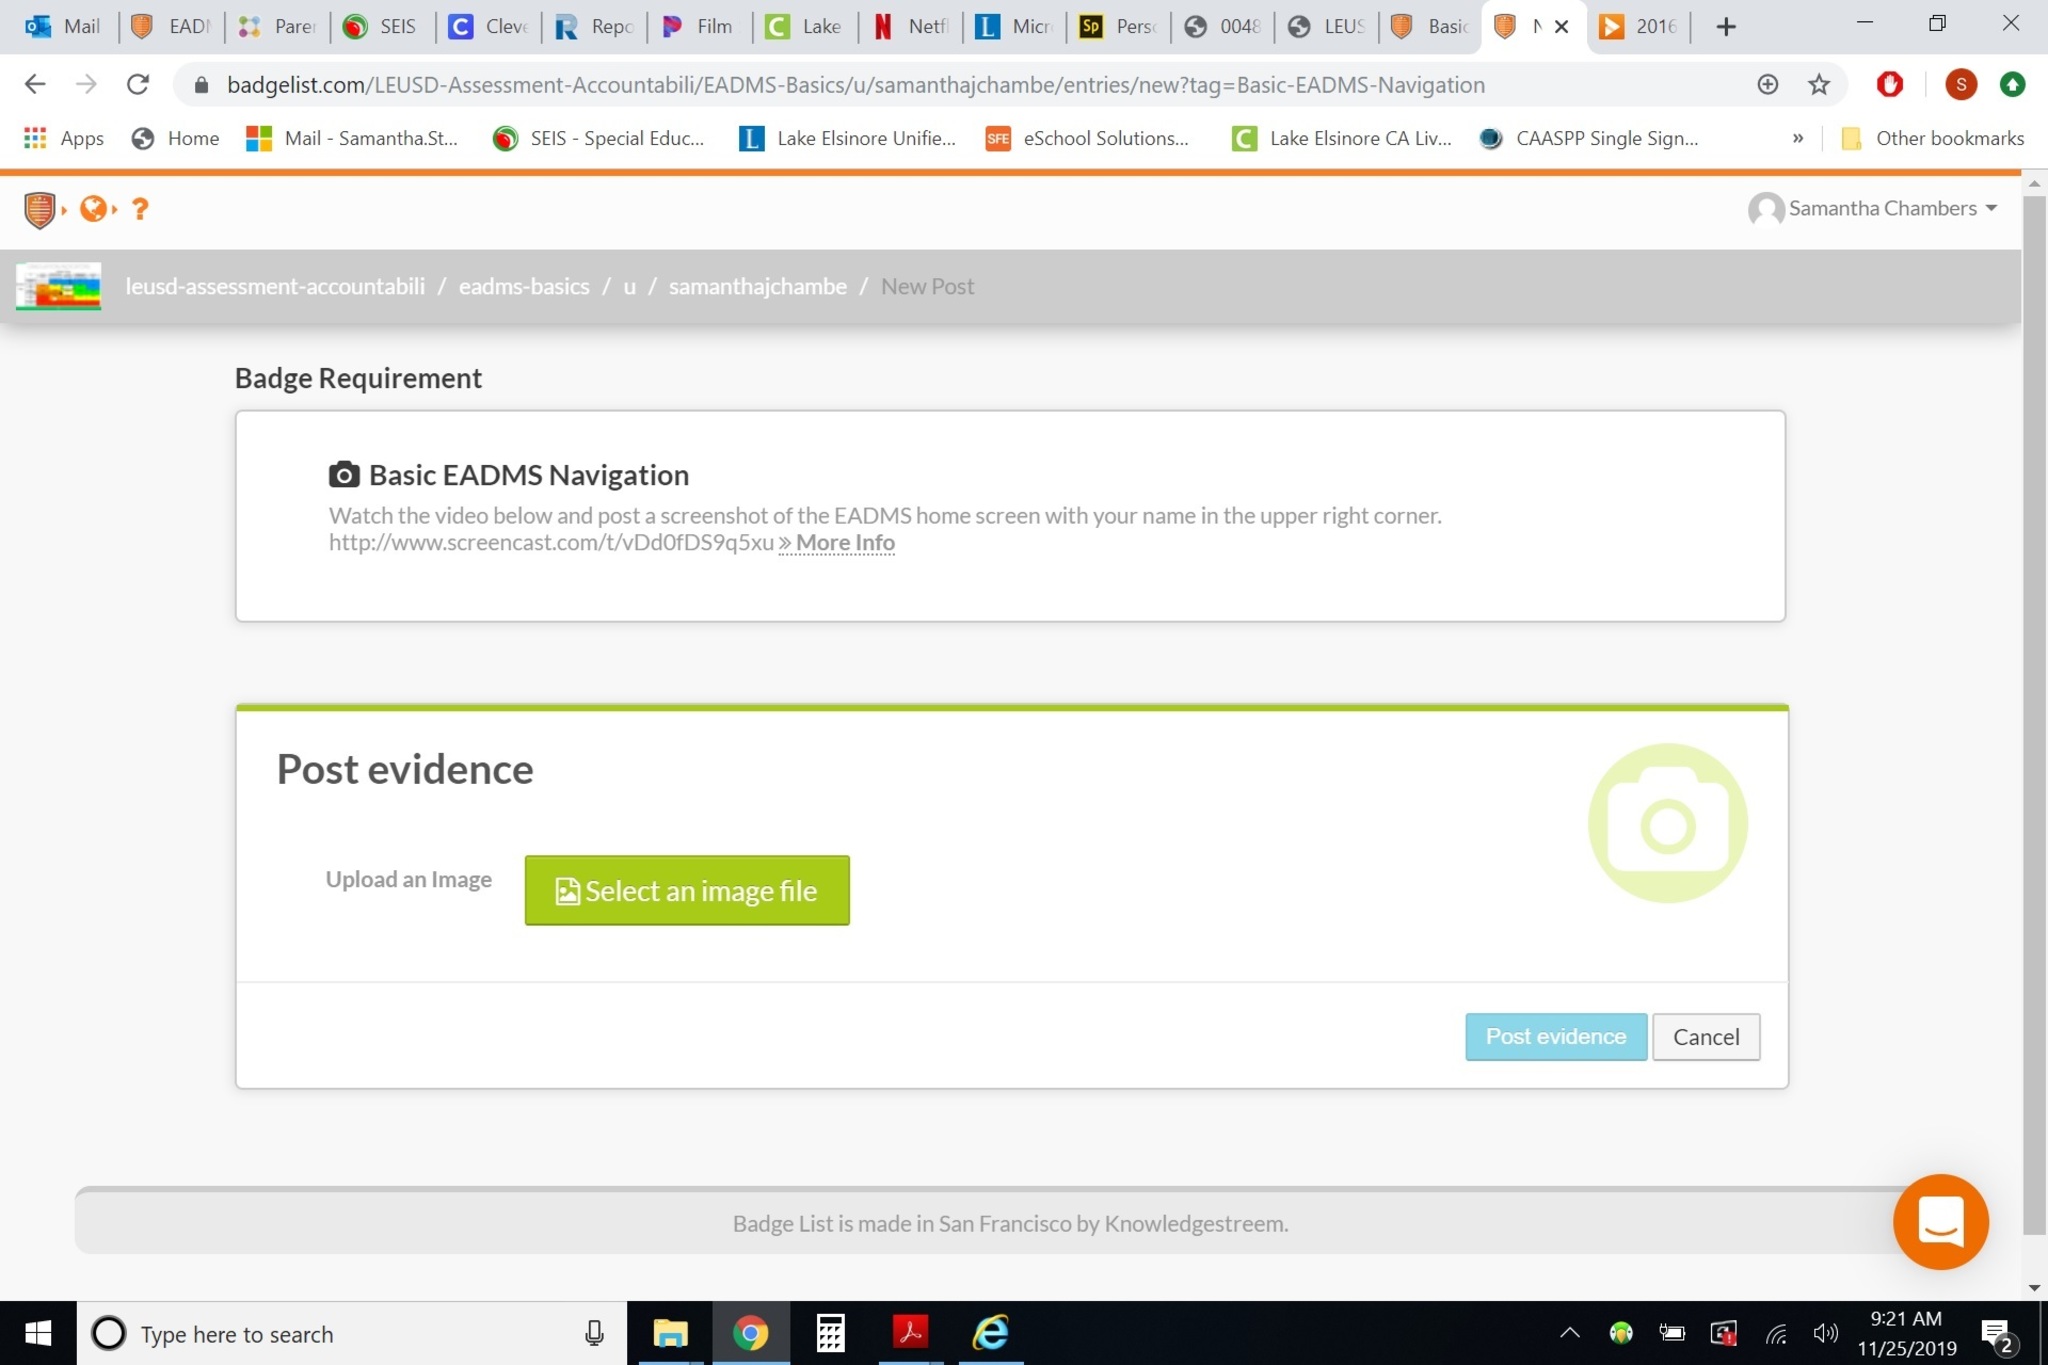Click the bookmark star in address bar
Screen dimensions: 2048x1365
tap(1819, 85)
